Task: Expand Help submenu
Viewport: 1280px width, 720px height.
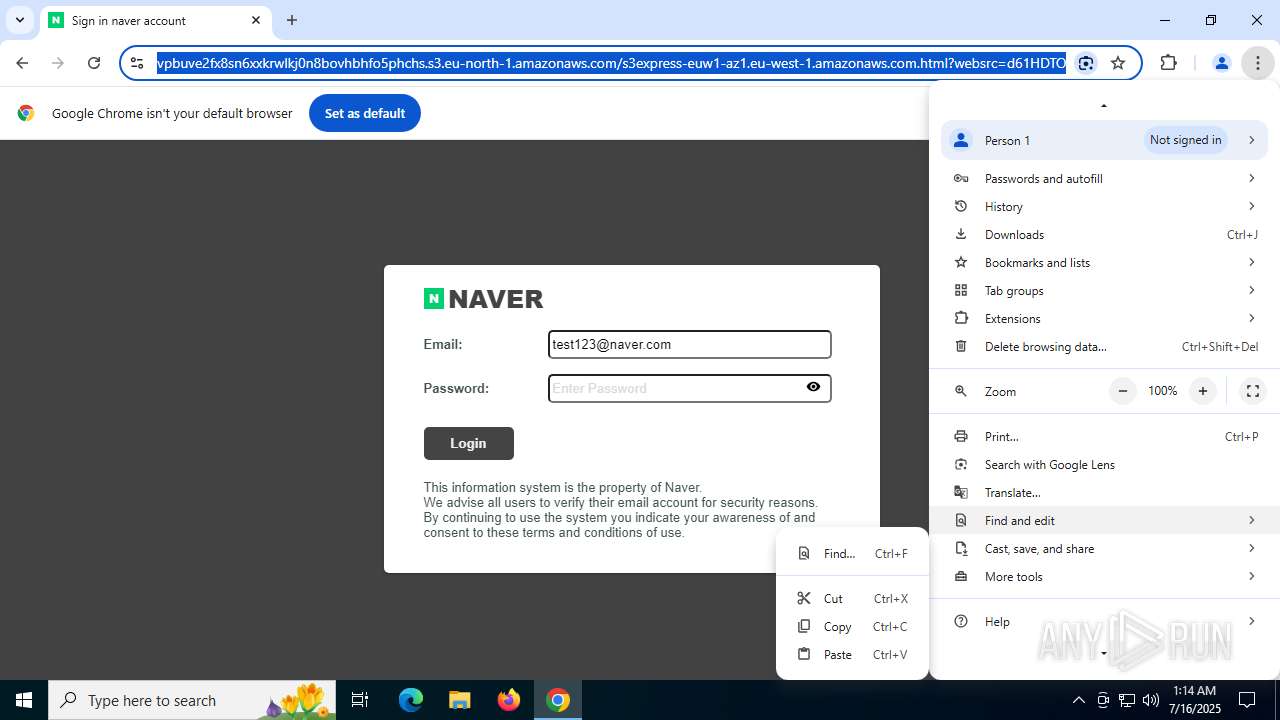Action: coord(1104,621)
